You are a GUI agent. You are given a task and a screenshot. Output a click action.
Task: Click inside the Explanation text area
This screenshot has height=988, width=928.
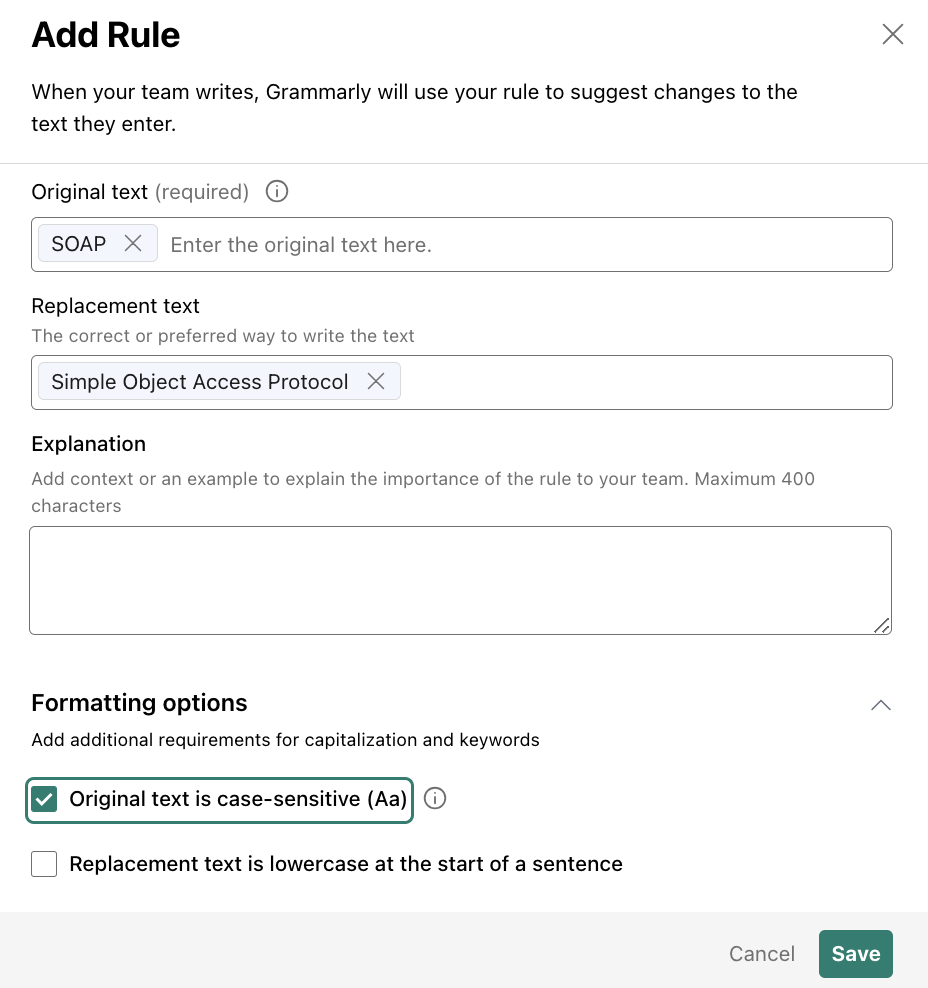[461, 580]
